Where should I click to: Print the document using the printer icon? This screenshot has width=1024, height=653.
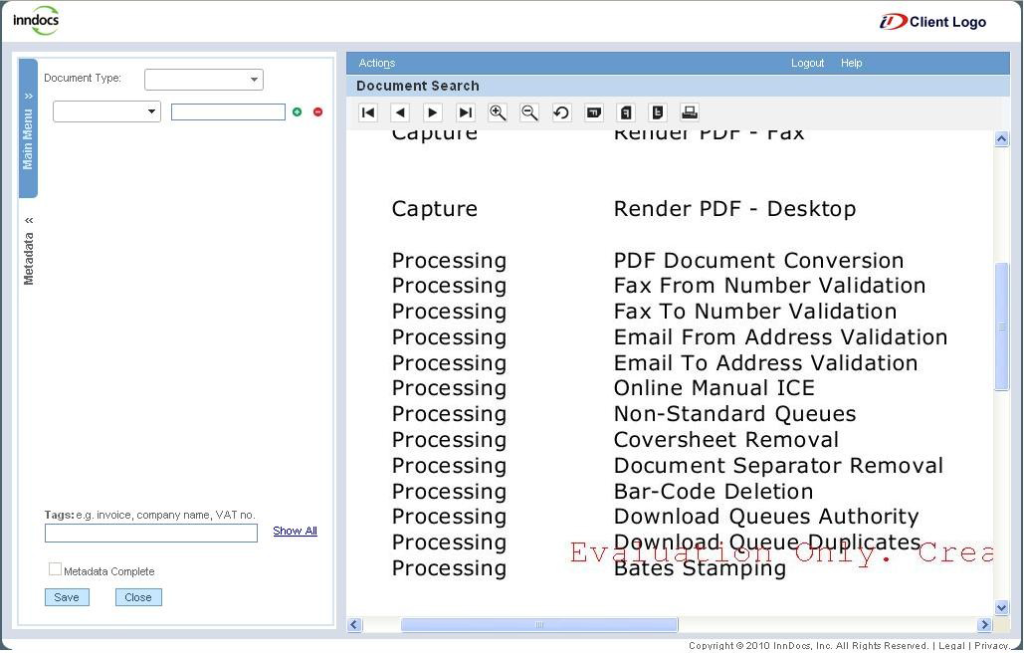pyautogui.click(x=690, y=112)
